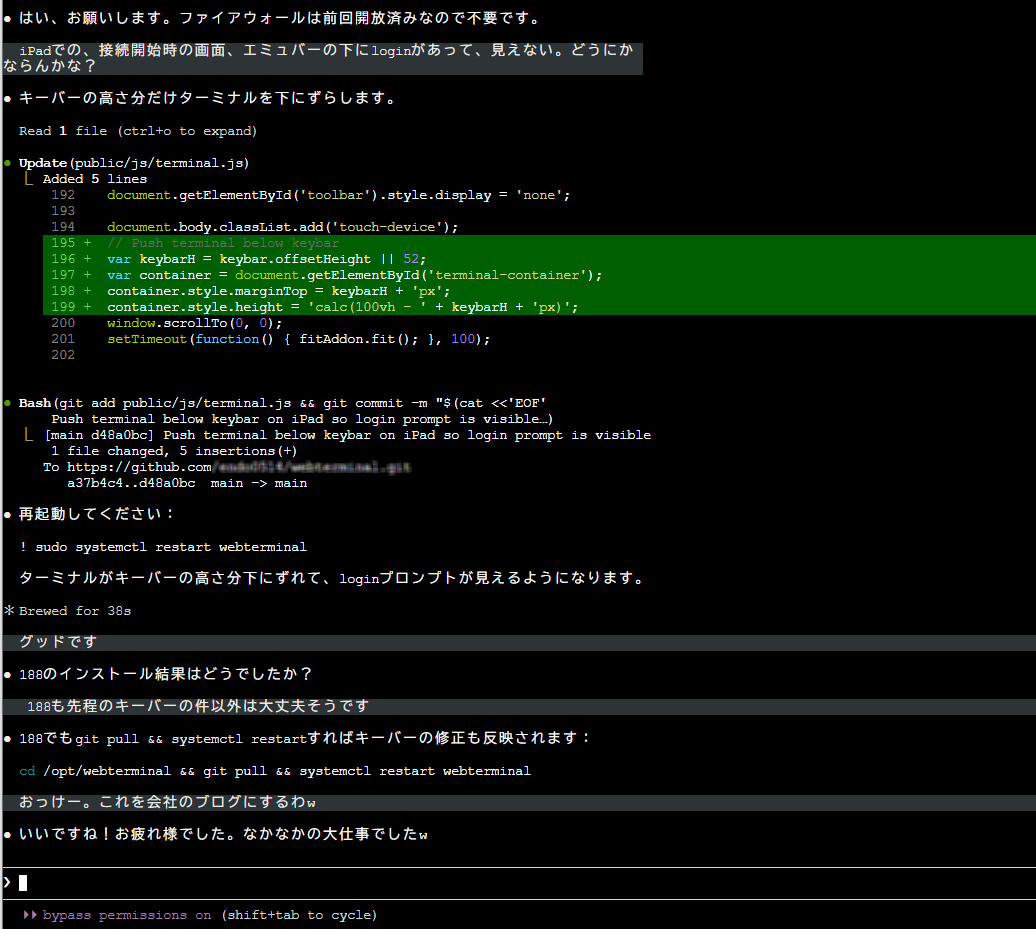1036x929 pixels.
Task: Click the "Added 5 lines" diff summary branch
Action: 94,179
